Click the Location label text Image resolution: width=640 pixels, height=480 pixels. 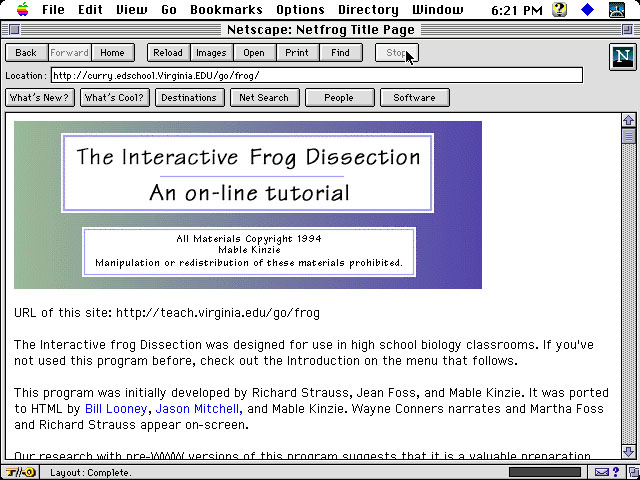click(x=25, y=76)
